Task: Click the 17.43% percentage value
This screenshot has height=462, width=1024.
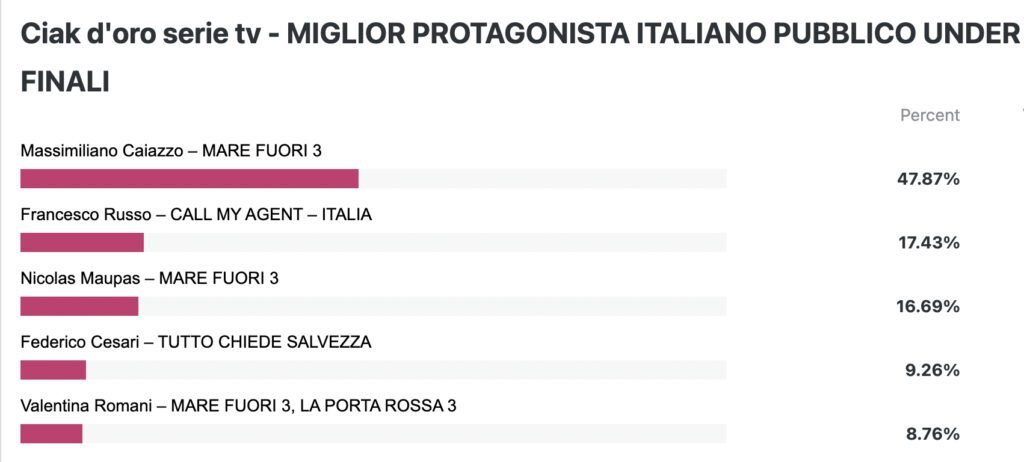Action: [x=929, y=243]
